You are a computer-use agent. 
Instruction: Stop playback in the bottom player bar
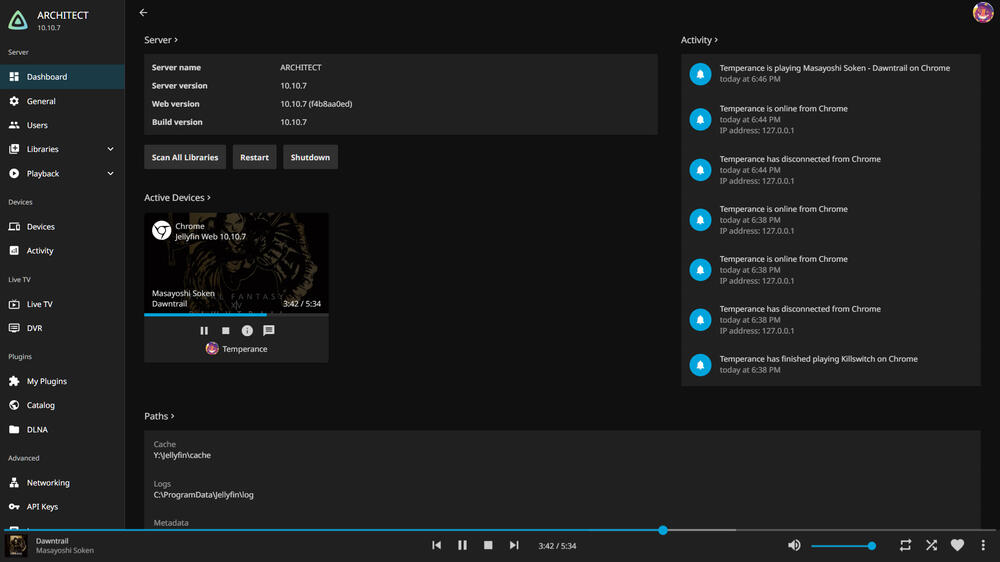click(488, 545)
